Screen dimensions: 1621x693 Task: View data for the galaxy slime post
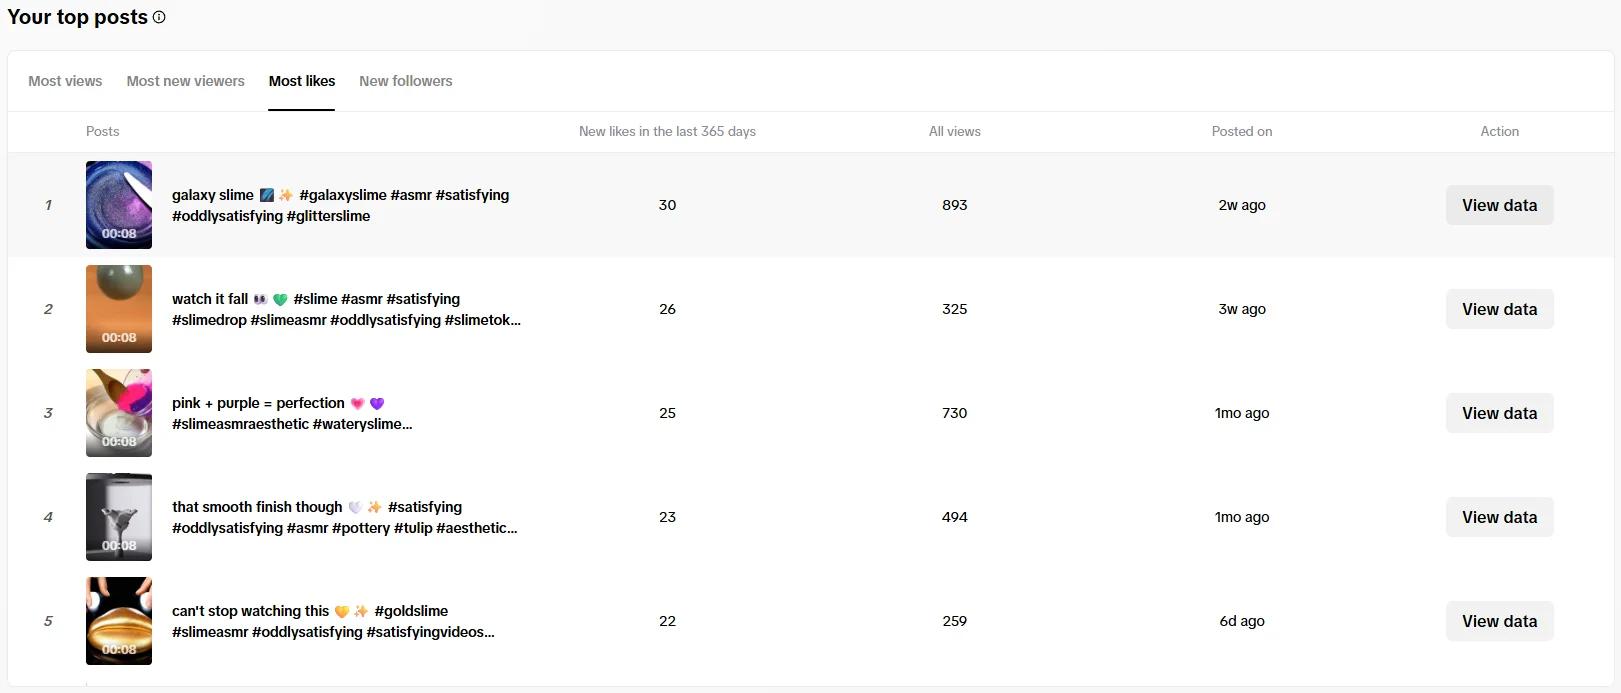pyautogui.click(x=1499, y=205)
